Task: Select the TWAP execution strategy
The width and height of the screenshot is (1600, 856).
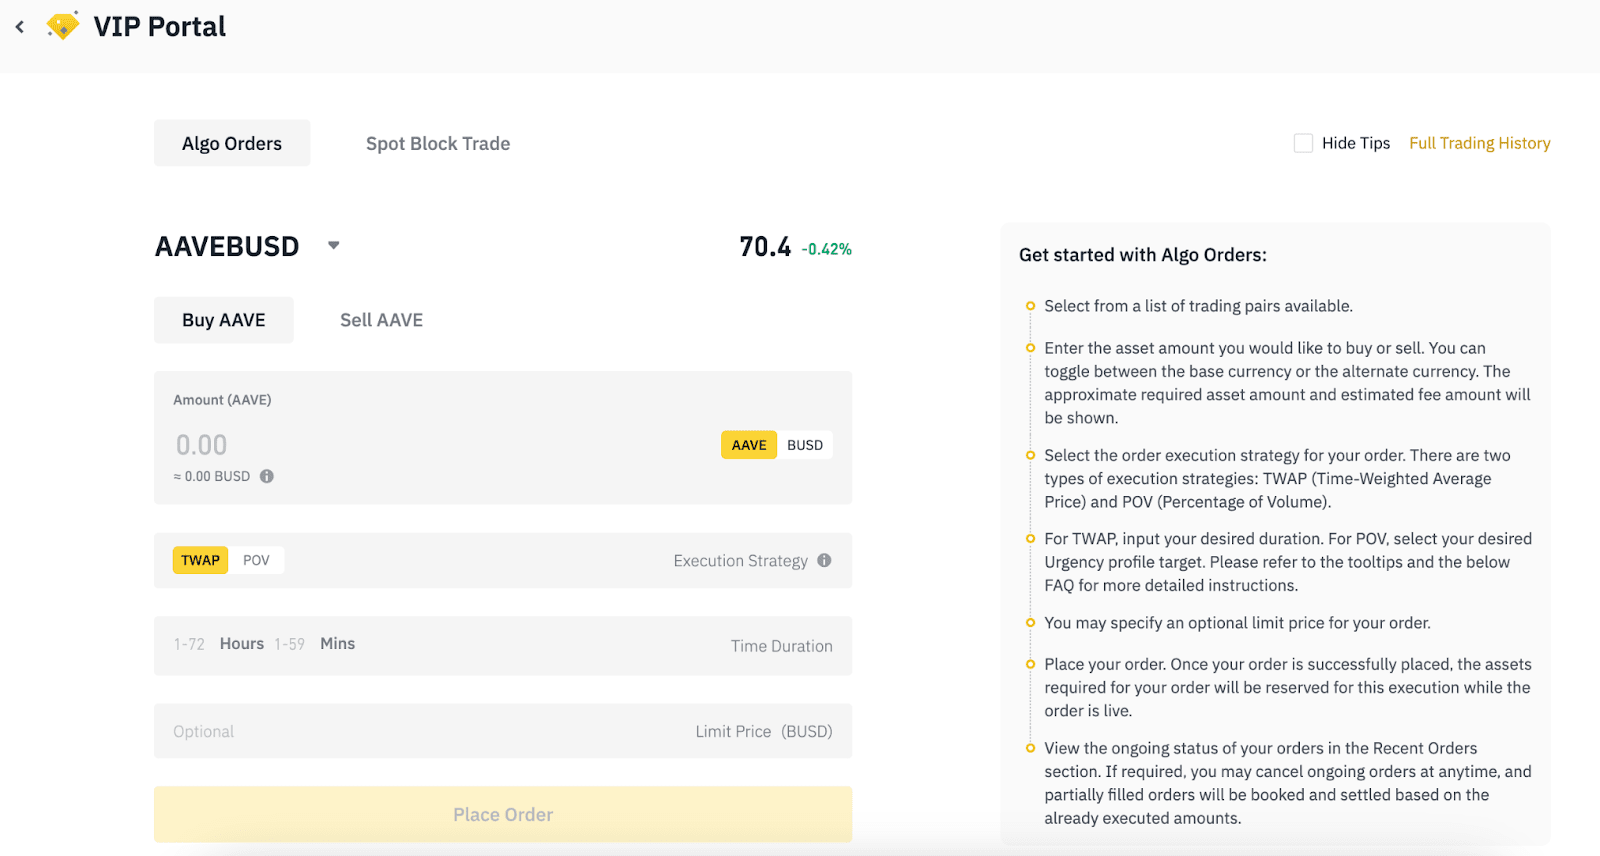Action: coord(200,560)
